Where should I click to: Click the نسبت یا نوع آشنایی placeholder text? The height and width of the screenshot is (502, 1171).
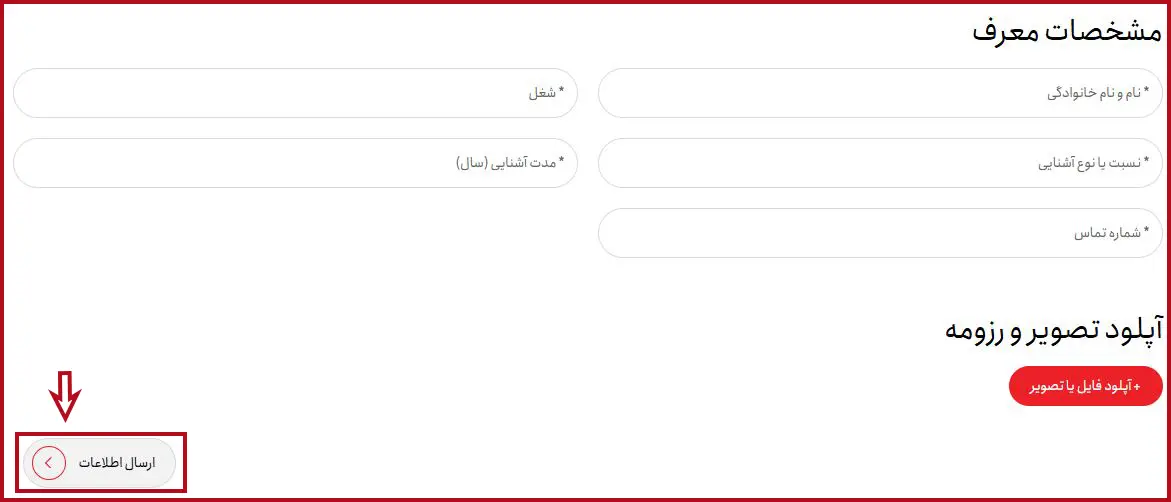(x=1092, y=163)
